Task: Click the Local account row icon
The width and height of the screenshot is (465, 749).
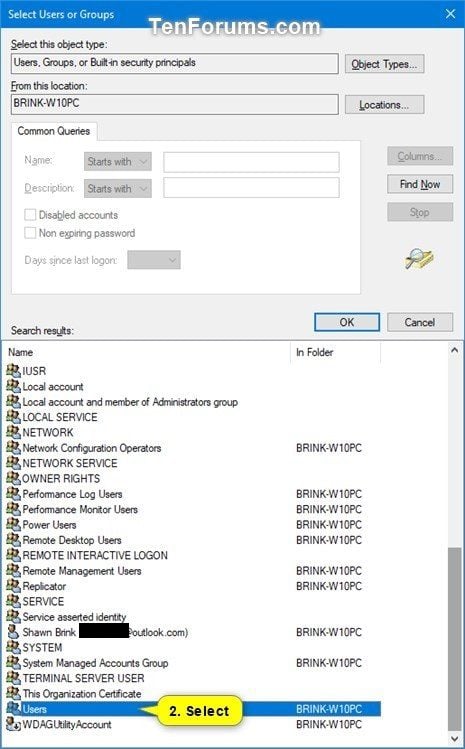Action: tap(13, 386)
